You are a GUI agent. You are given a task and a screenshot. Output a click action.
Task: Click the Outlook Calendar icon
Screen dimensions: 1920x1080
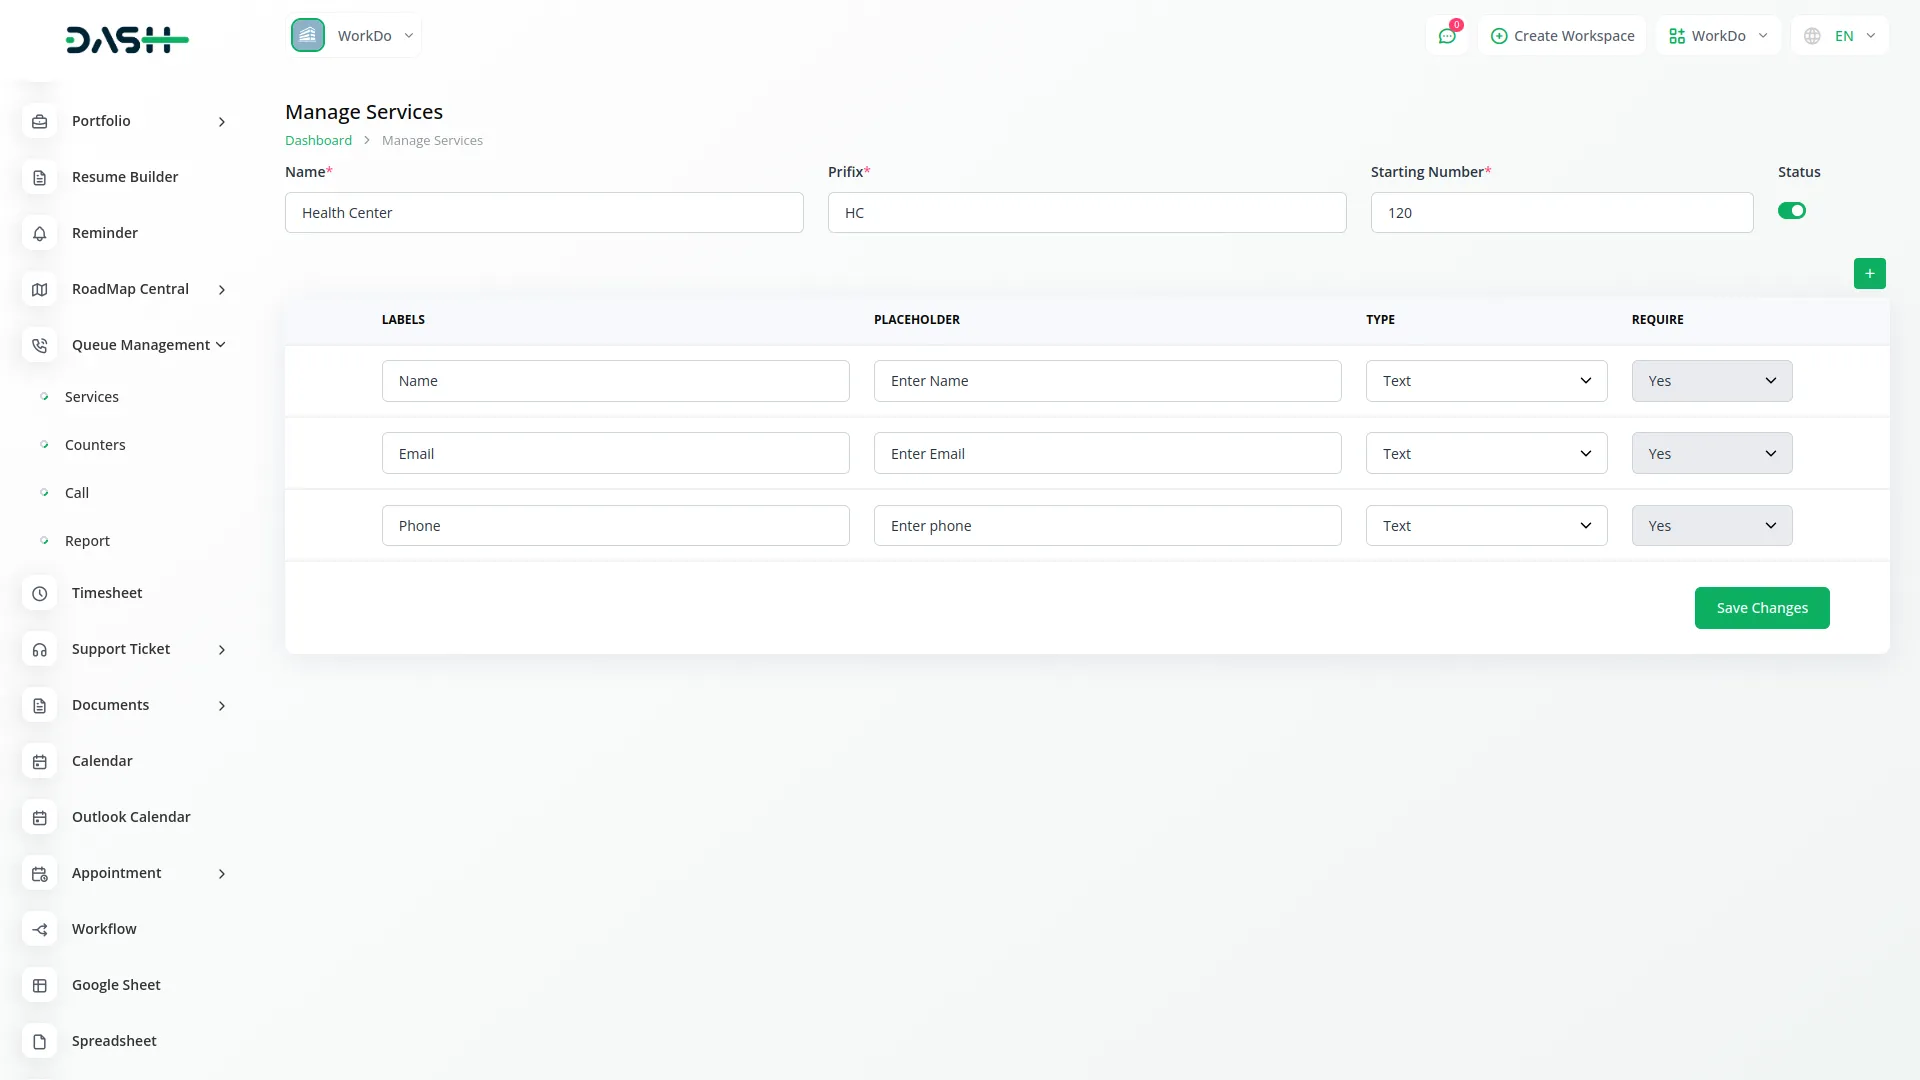39,817
